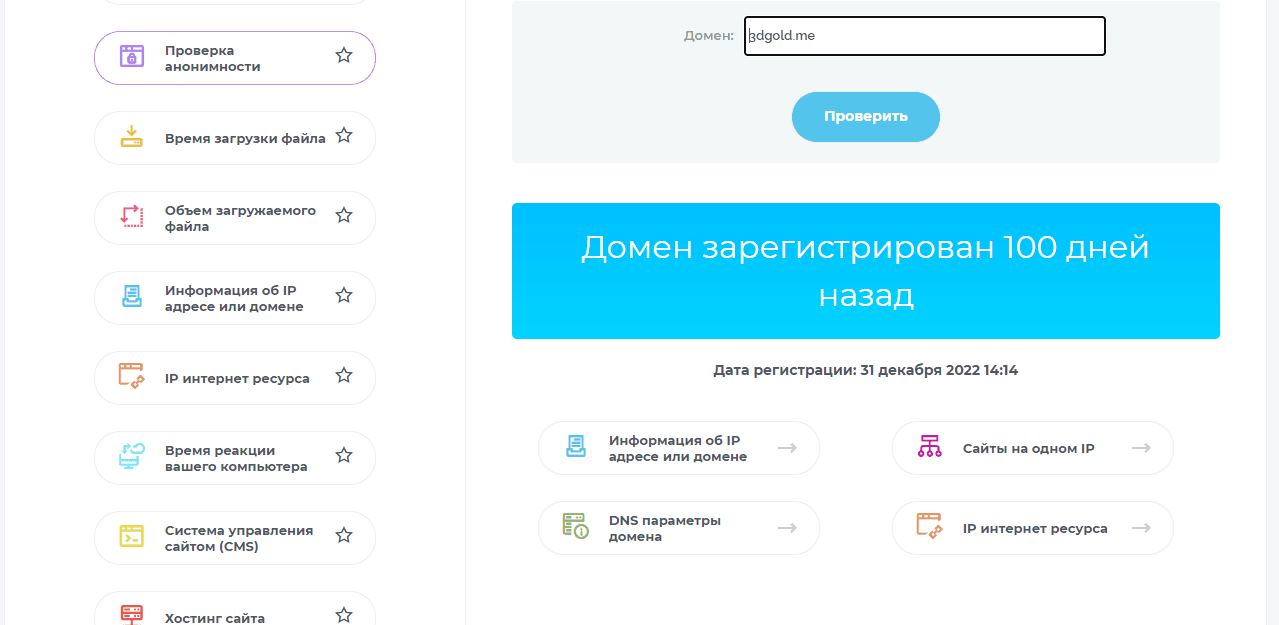Open Хостинг сайта in sidebar menu

coord(214,617)
